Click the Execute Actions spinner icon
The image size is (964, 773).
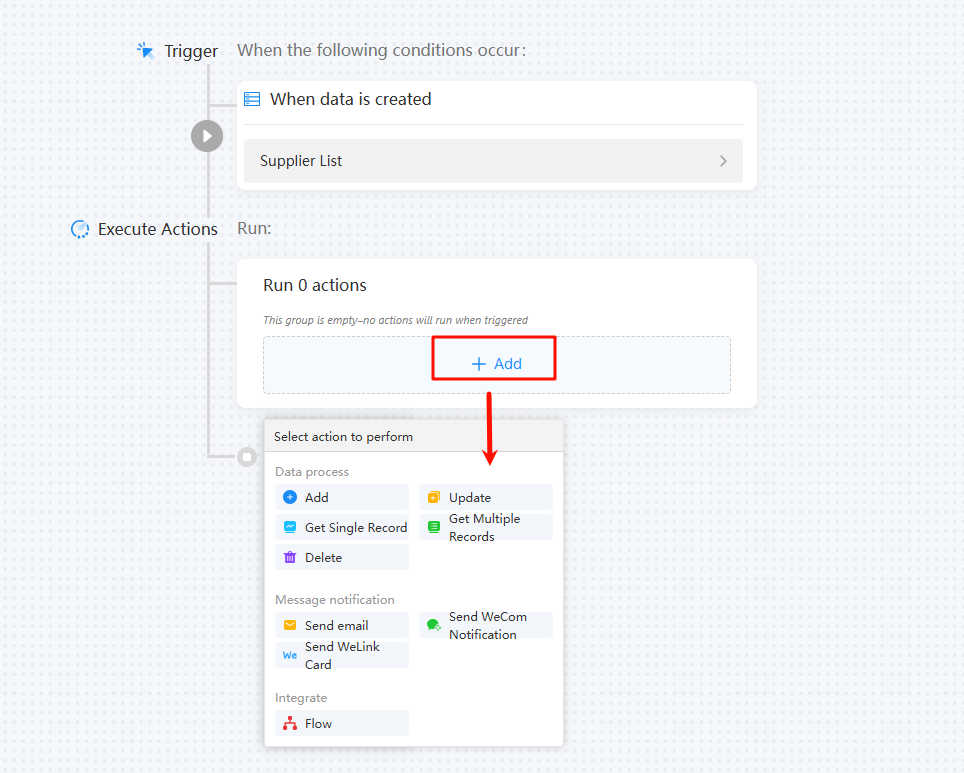tap(80, 229)
